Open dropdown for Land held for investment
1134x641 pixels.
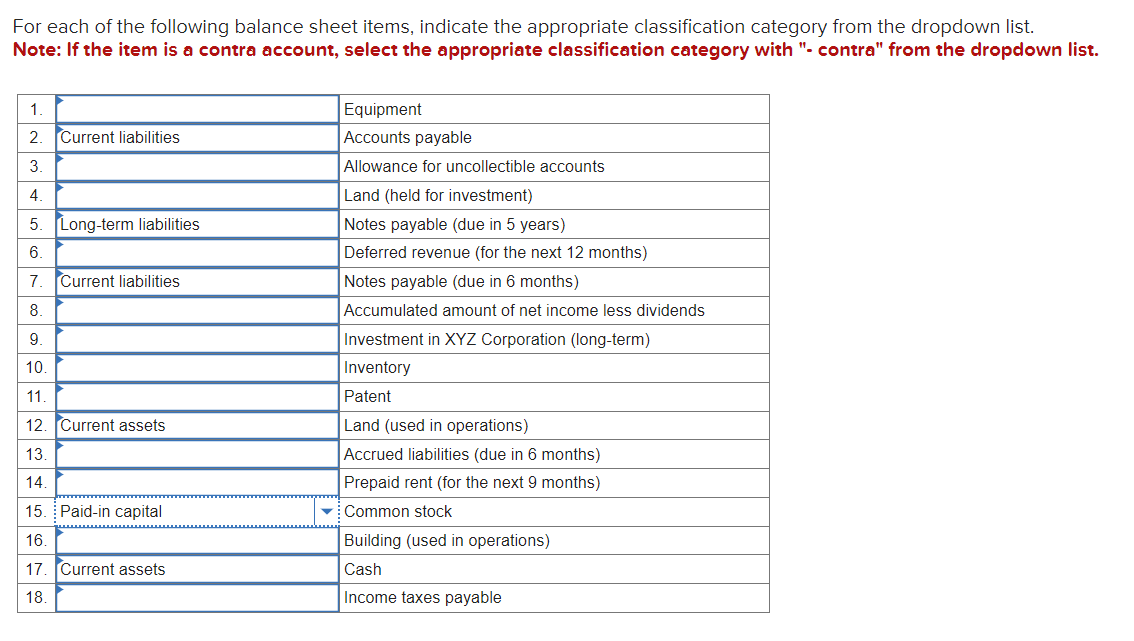(x=195, y=195)
